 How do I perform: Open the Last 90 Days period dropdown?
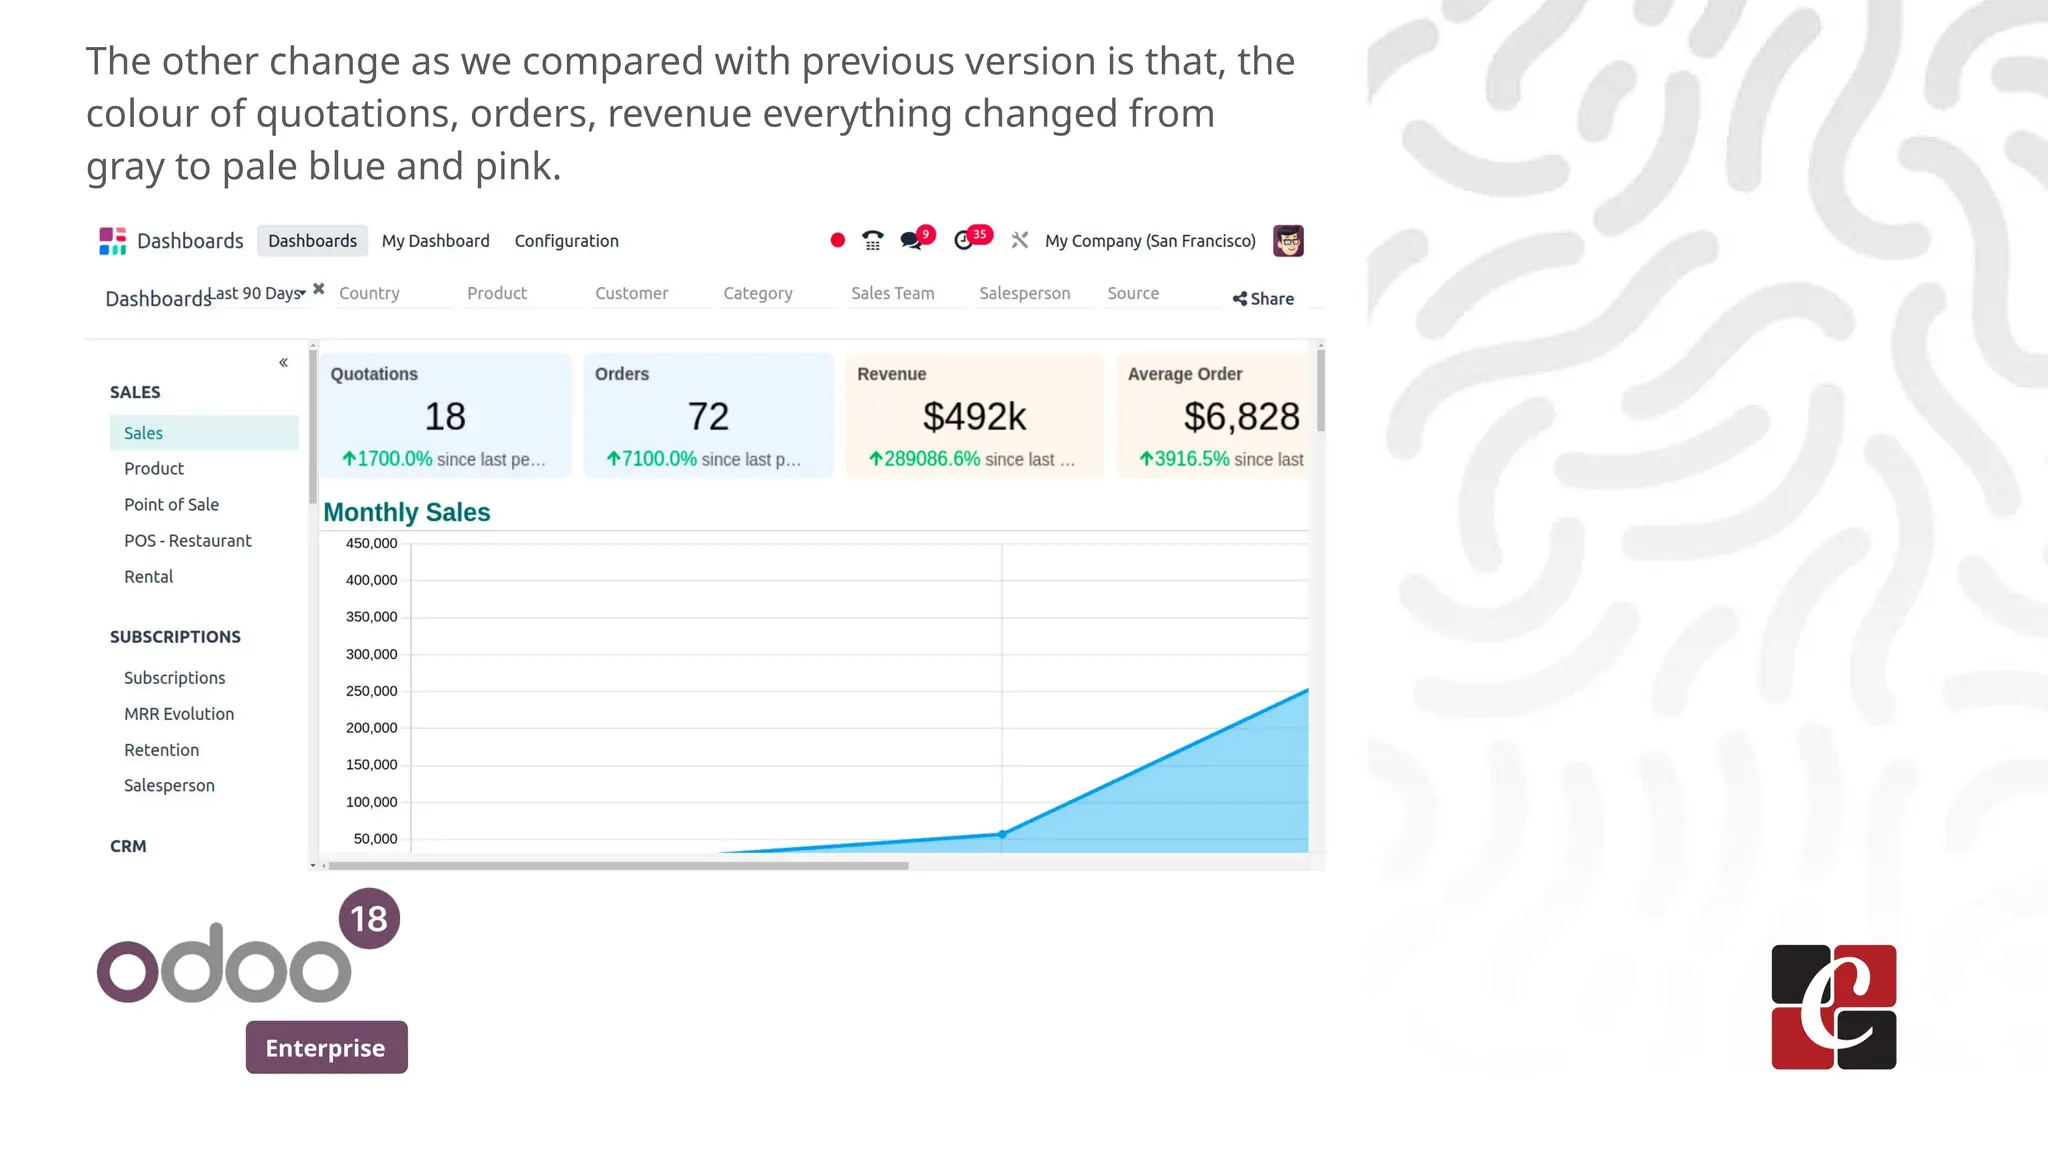pos(258,294)
